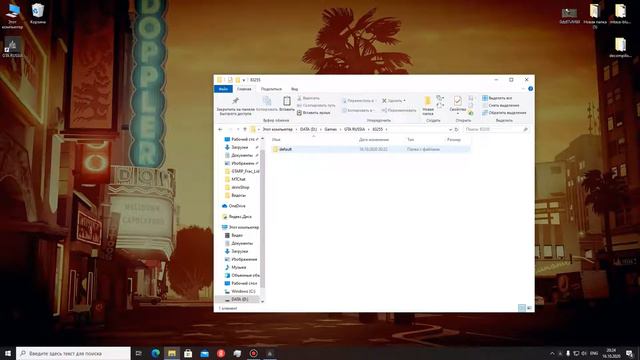Screen dimensions: 640x360
Task: Open Microsoft Store from the taskbar
Action: click(188, 353)
